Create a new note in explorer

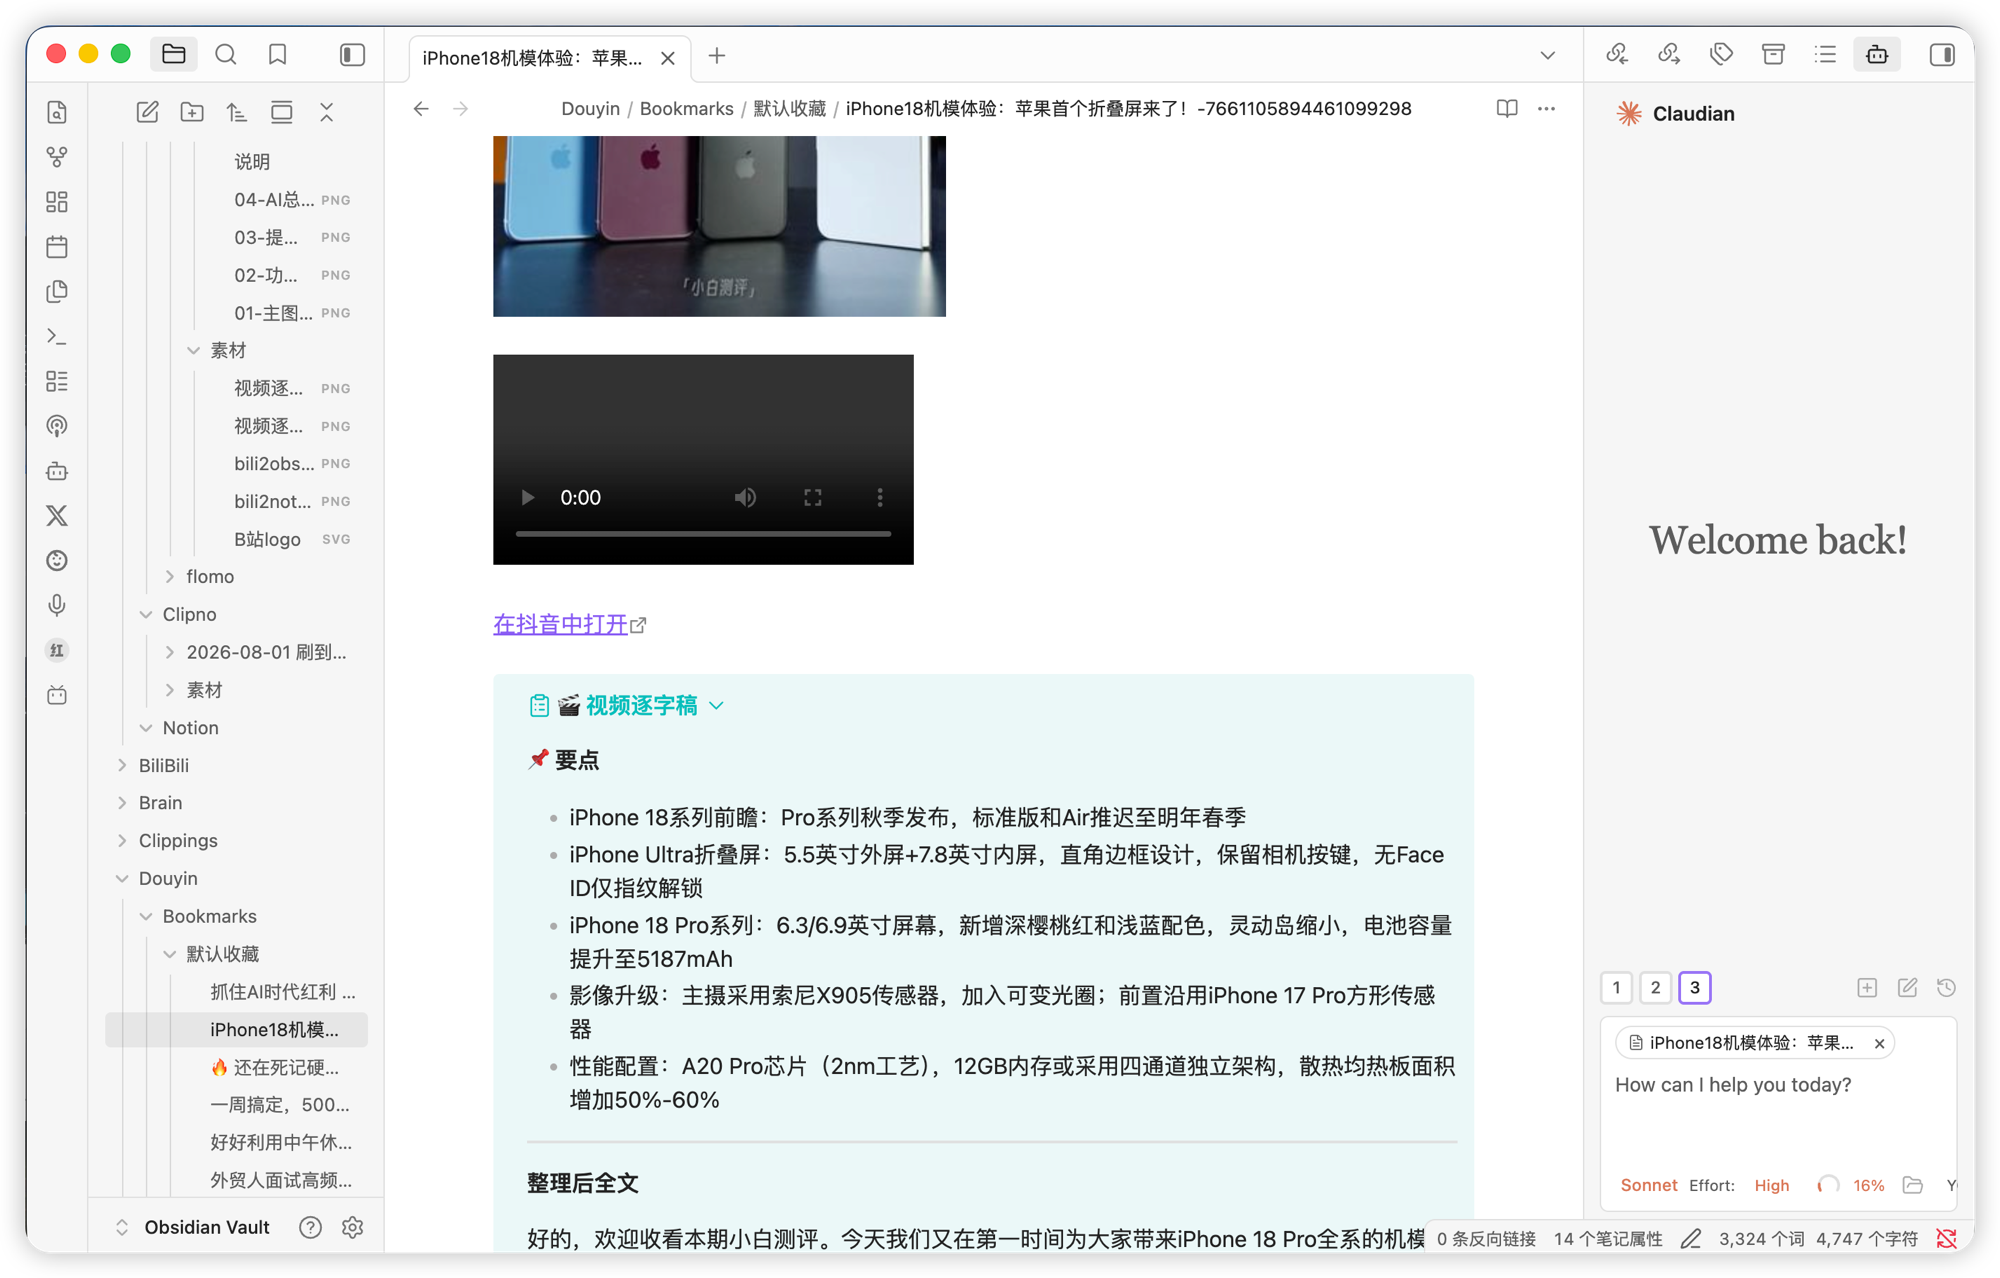tap(147, 112)
